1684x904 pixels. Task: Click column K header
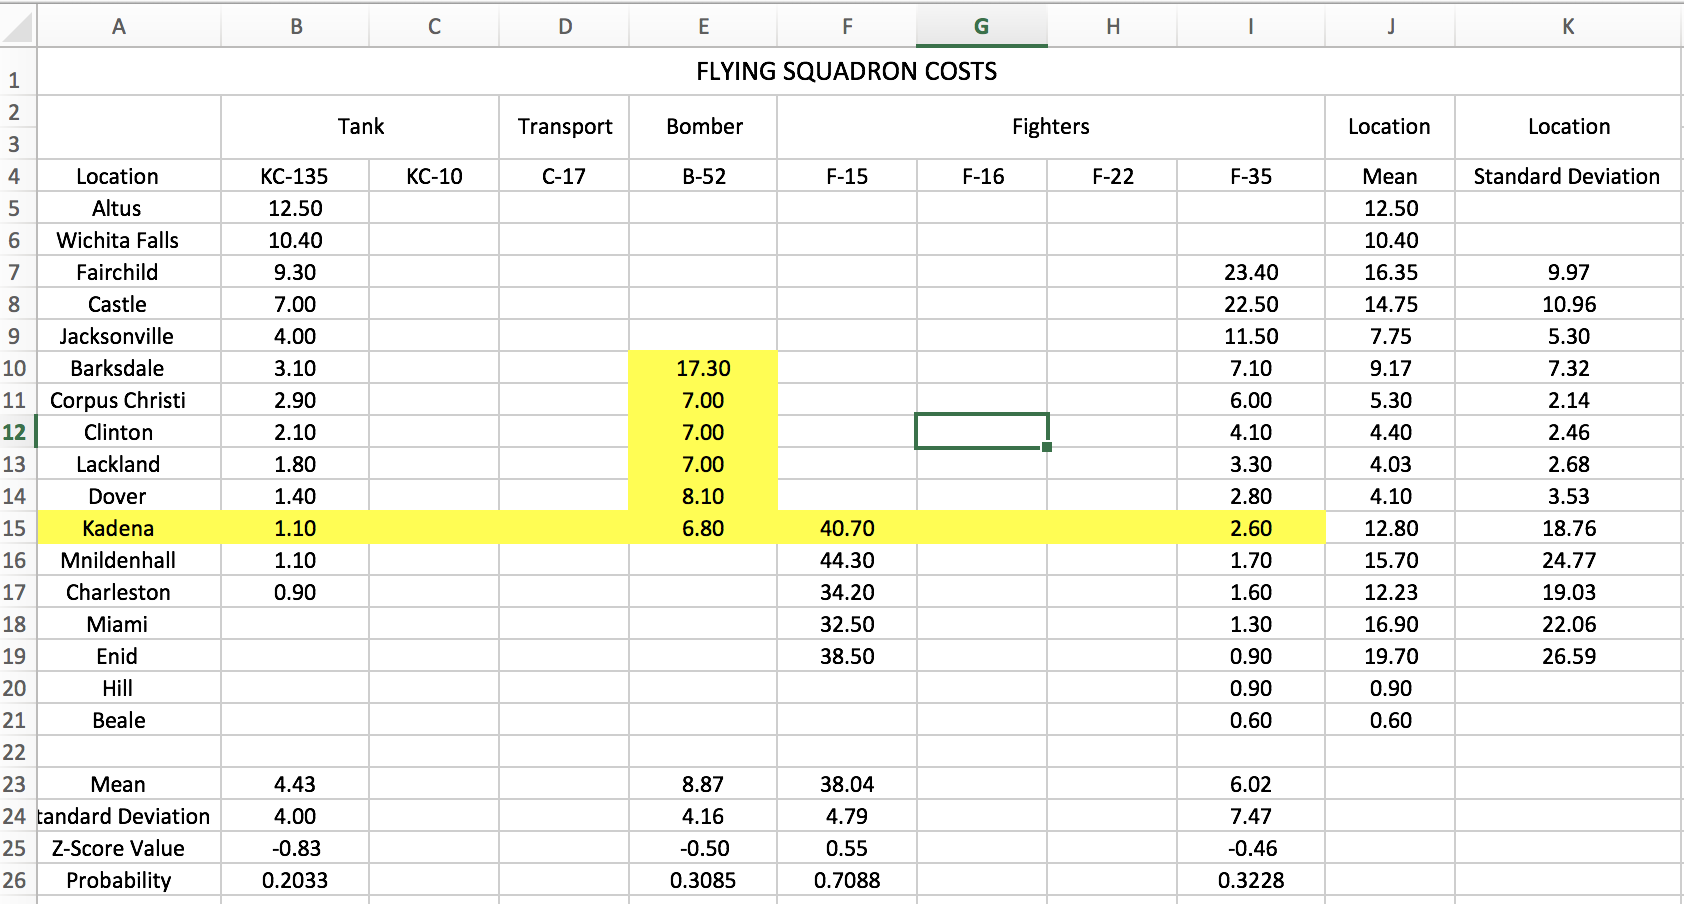click(1568, 26)
